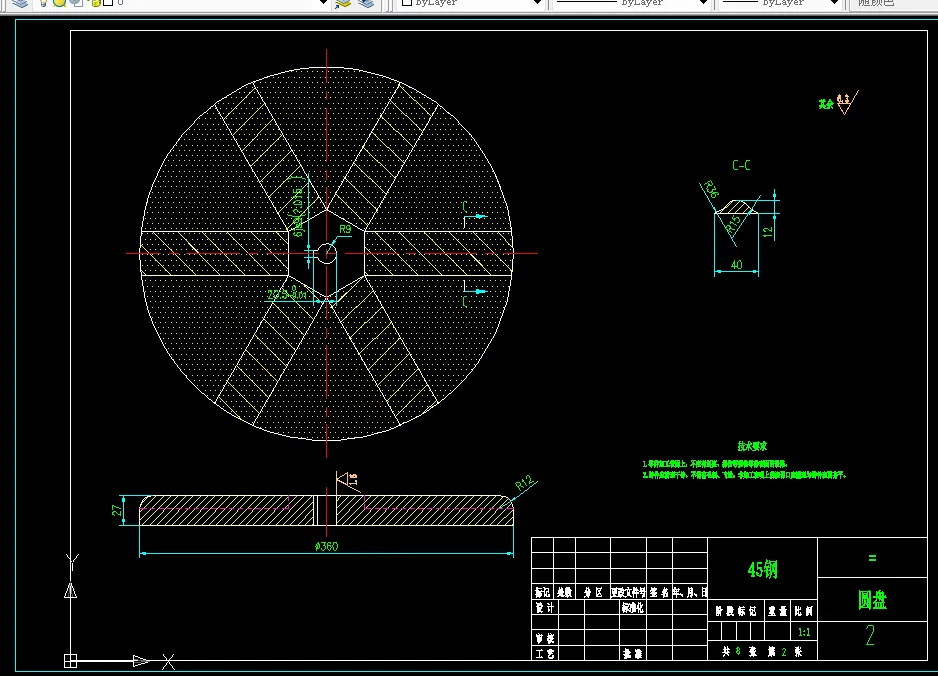Click the 圆盘 part name in title block
The height and width of the screenshot is (676, 938).
click(872, 600)
